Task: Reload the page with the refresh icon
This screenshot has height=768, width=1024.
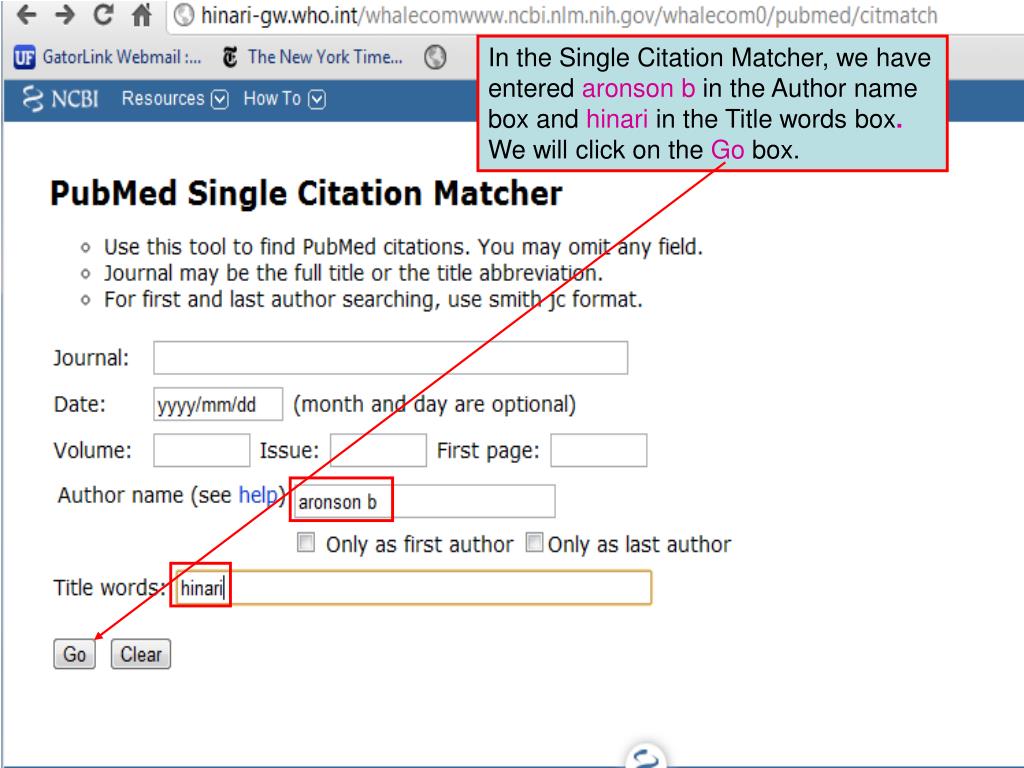Action: 103,14
